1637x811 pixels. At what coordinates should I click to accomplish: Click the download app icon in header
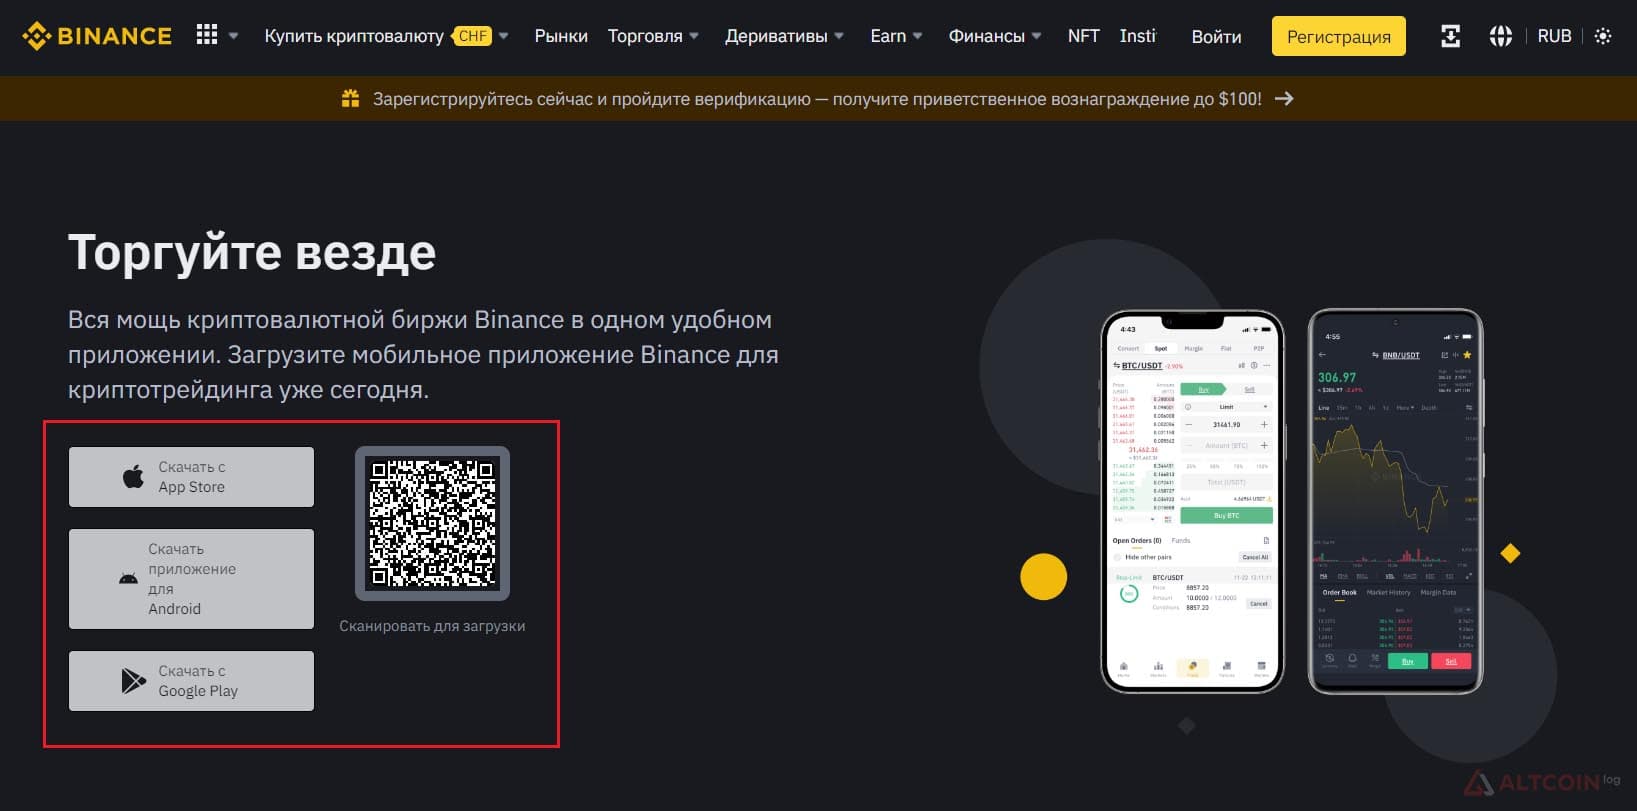click(1450, 36)
